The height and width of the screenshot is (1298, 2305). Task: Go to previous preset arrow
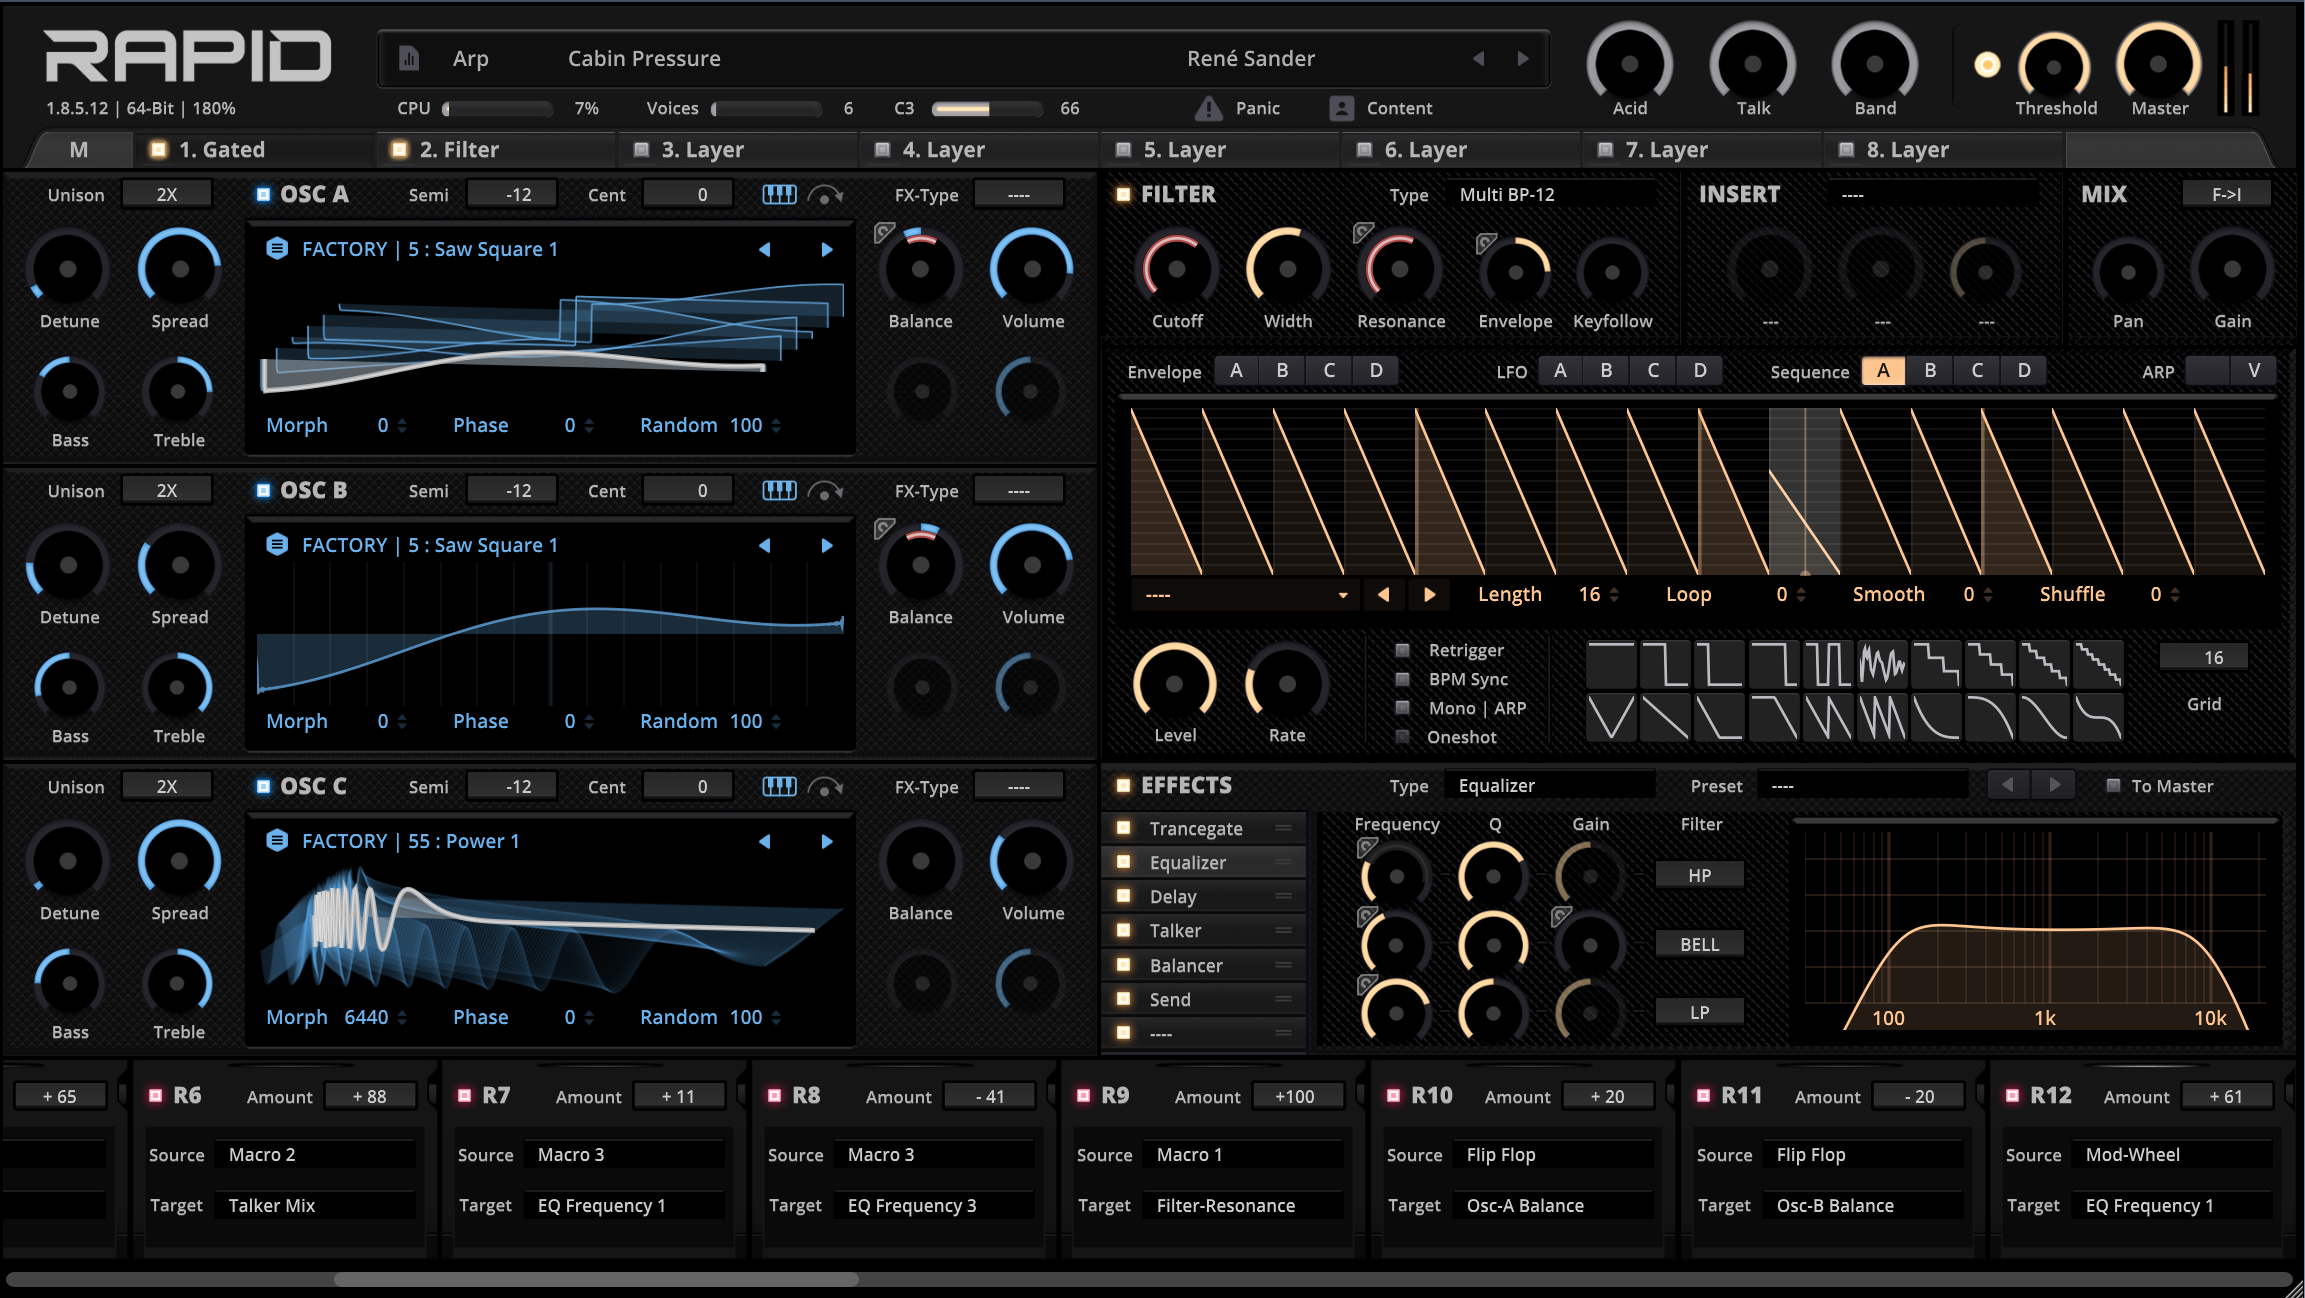pos(1478,59)
